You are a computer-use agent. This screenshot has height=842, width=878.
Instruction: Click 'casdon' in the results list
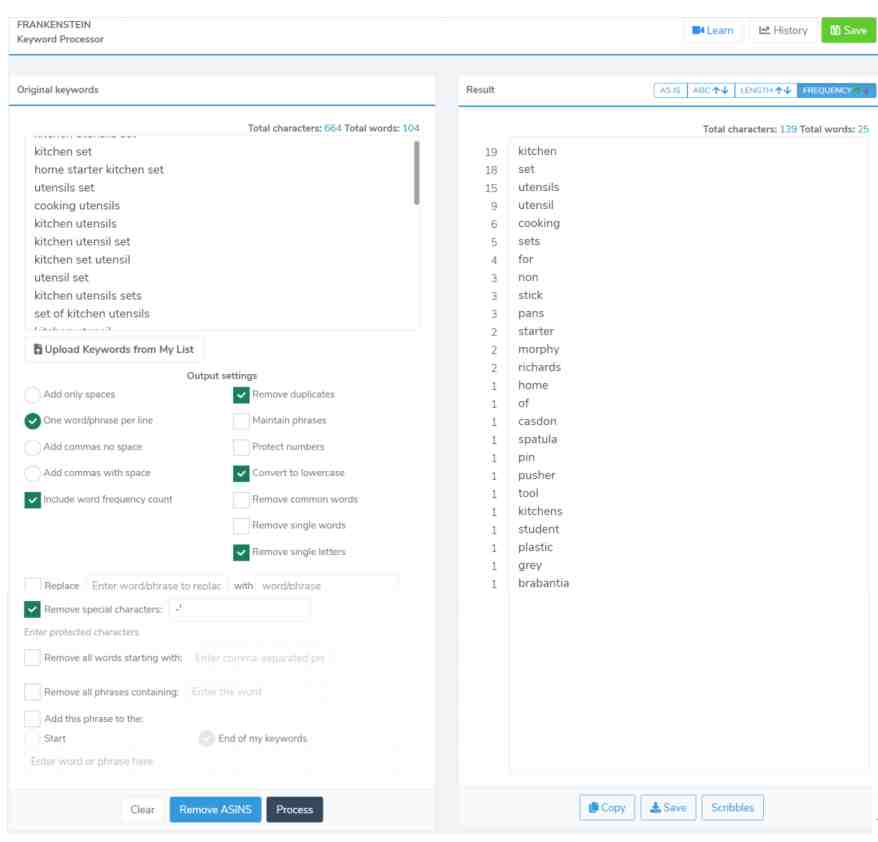tap(537, 421)
